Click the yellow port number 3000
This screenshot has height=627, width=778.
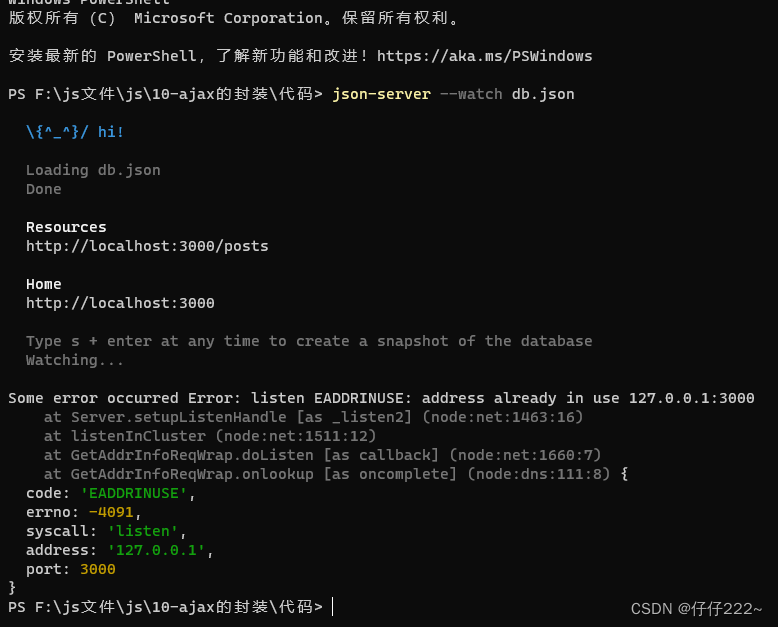98,569
